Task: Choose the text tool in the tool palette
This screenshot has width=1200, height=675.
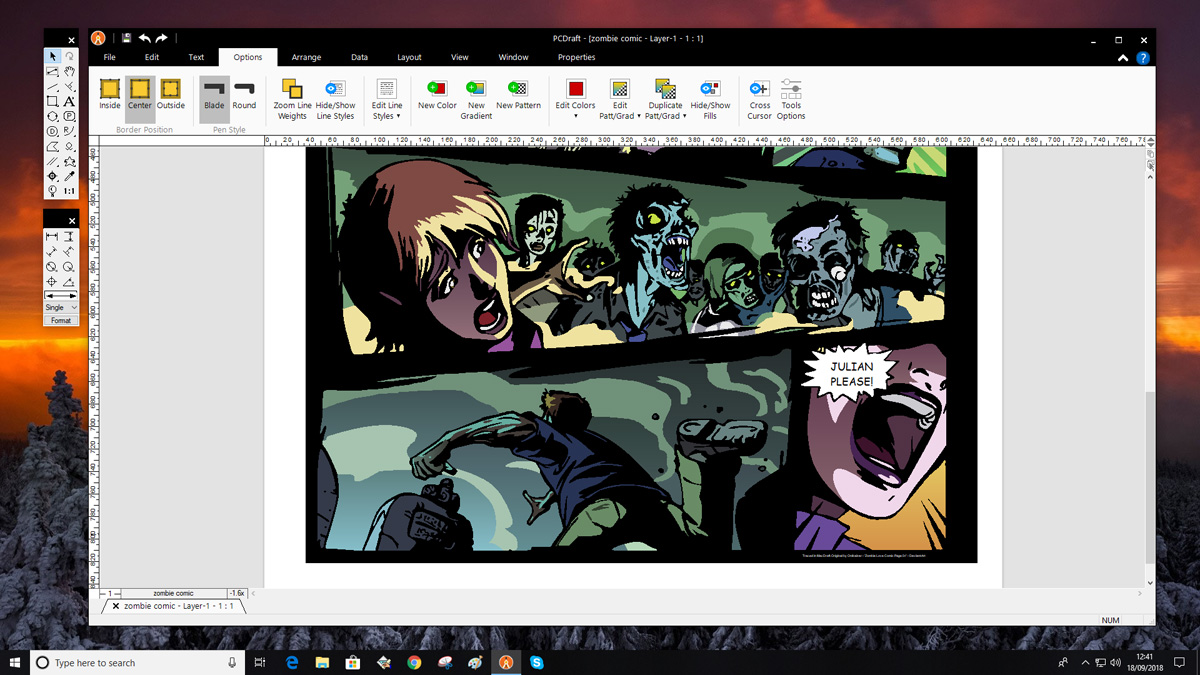Action: tap(69, 101)
